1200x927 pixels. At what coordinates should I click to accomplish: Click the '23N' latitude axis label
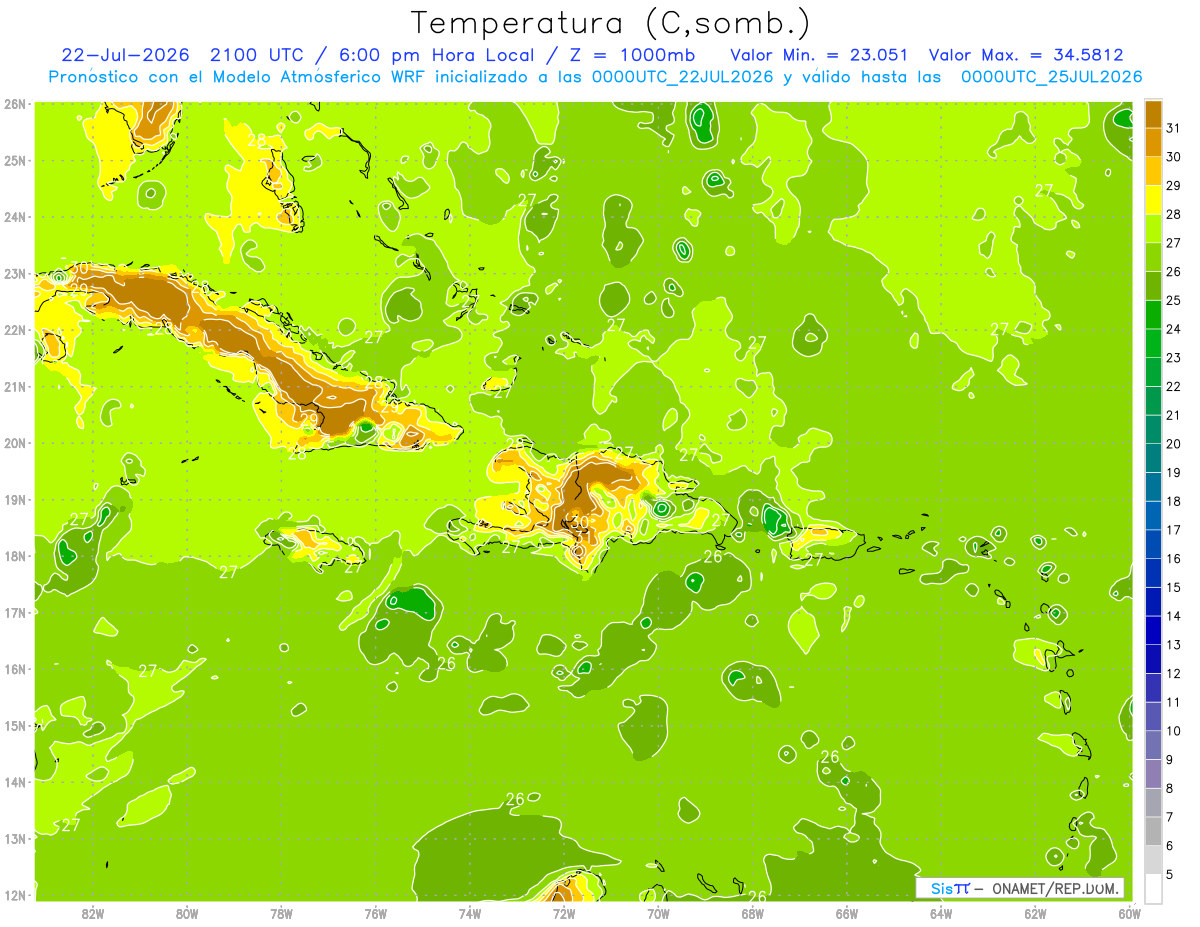15,273
